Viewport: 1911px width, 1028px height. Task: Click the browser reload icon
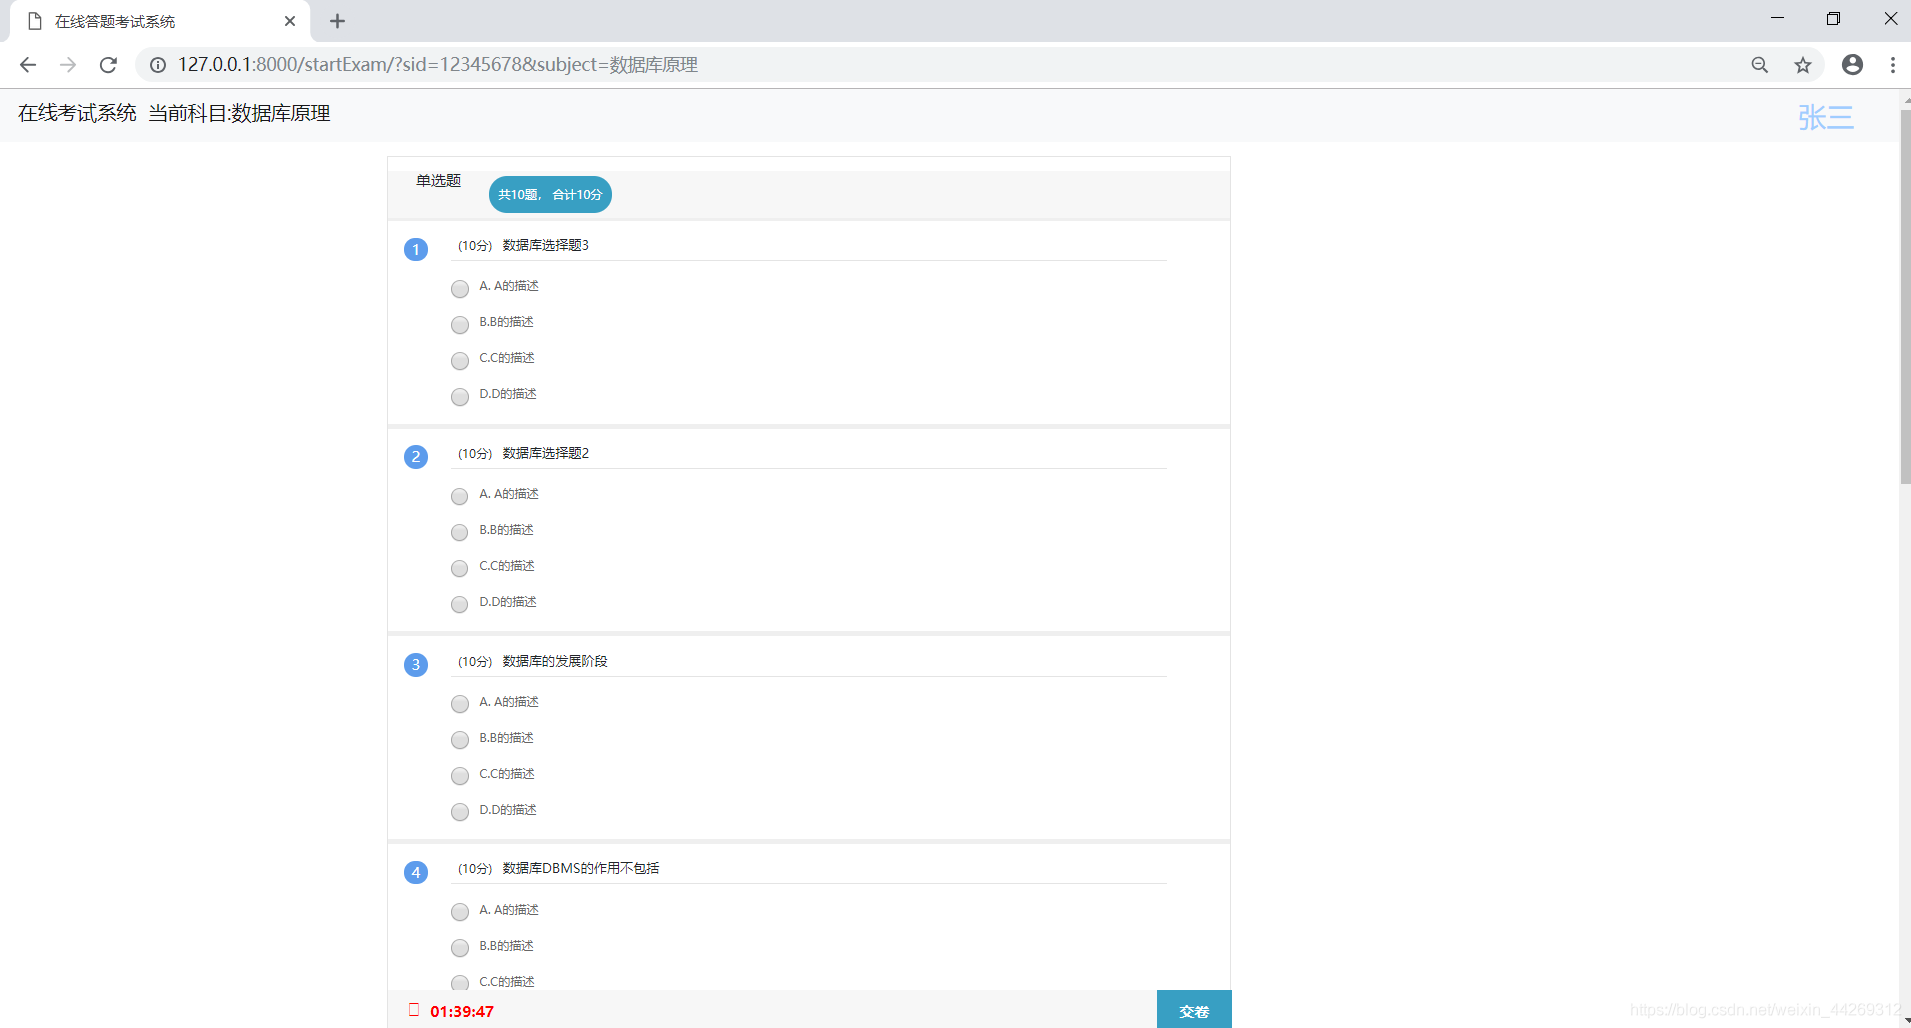pos(108,64)
